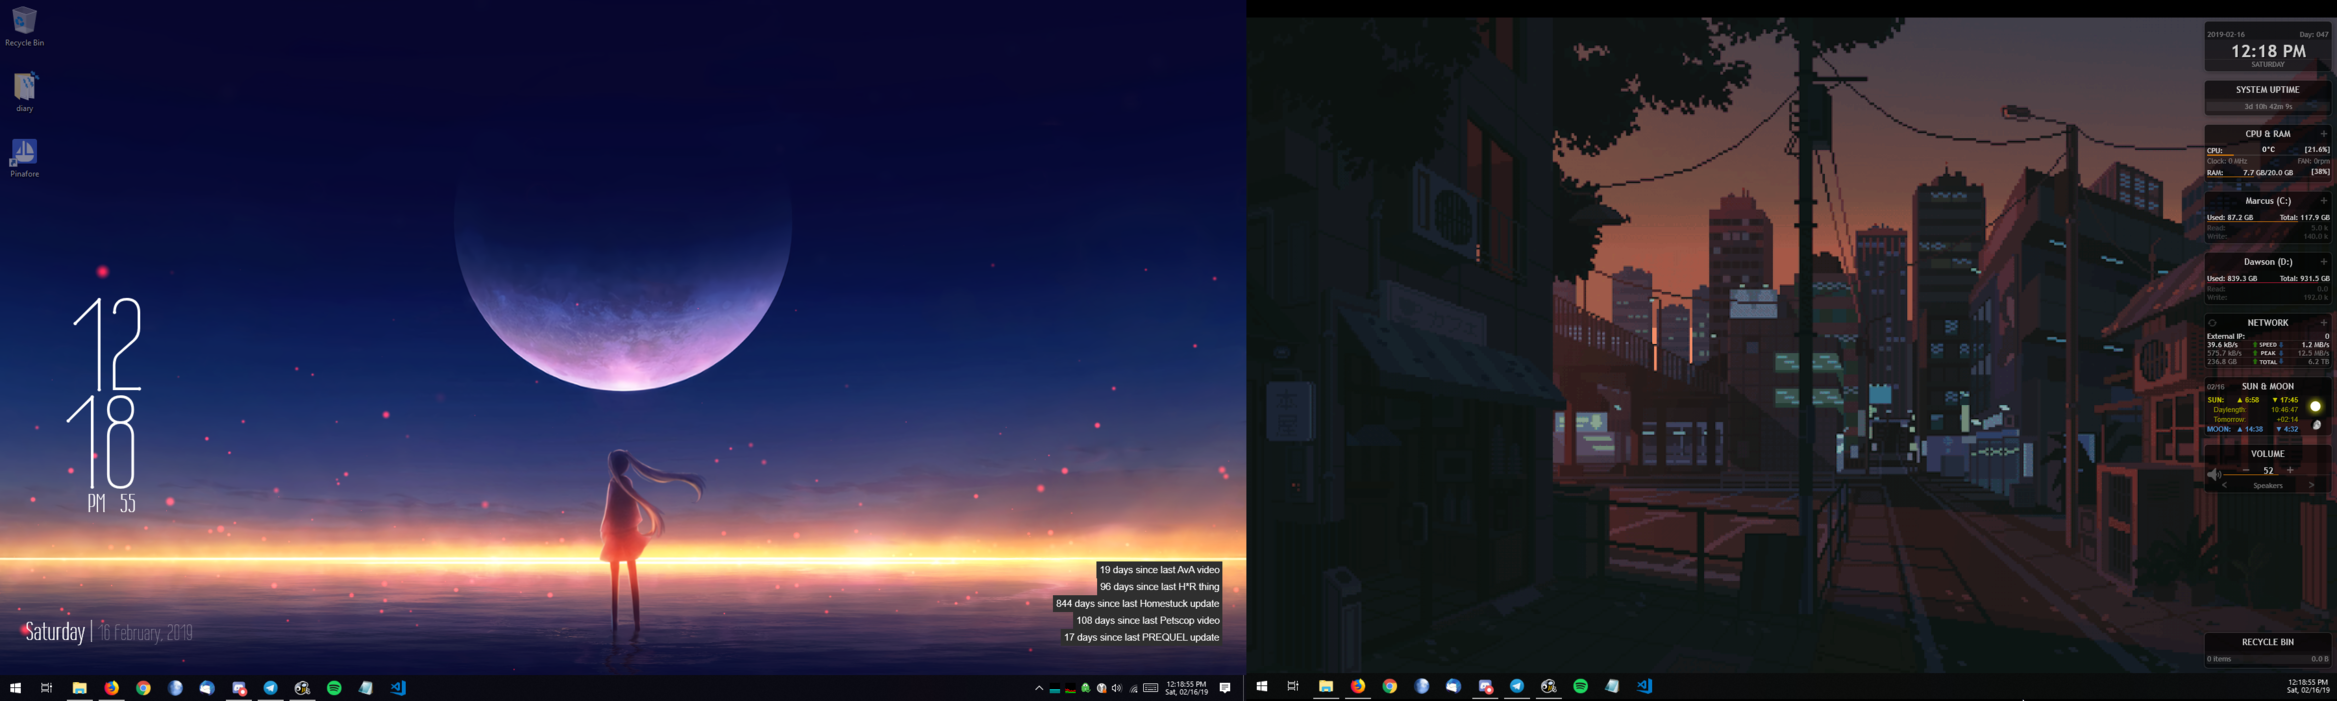The height and width of the screenshot is (701, 2337).
Task: Expand the Dawson (D:) drive widget plus
Action: [2323, 262]
